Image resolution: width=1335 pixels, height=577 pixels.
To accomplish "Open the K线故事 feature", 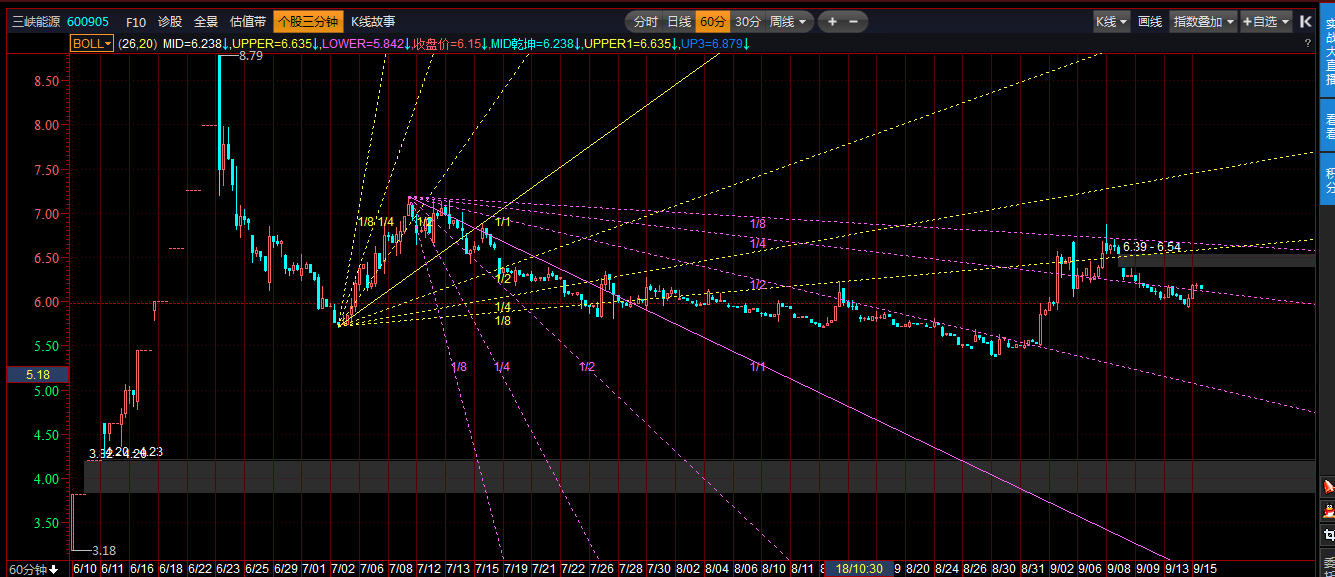I will click(x=373, y=22).
